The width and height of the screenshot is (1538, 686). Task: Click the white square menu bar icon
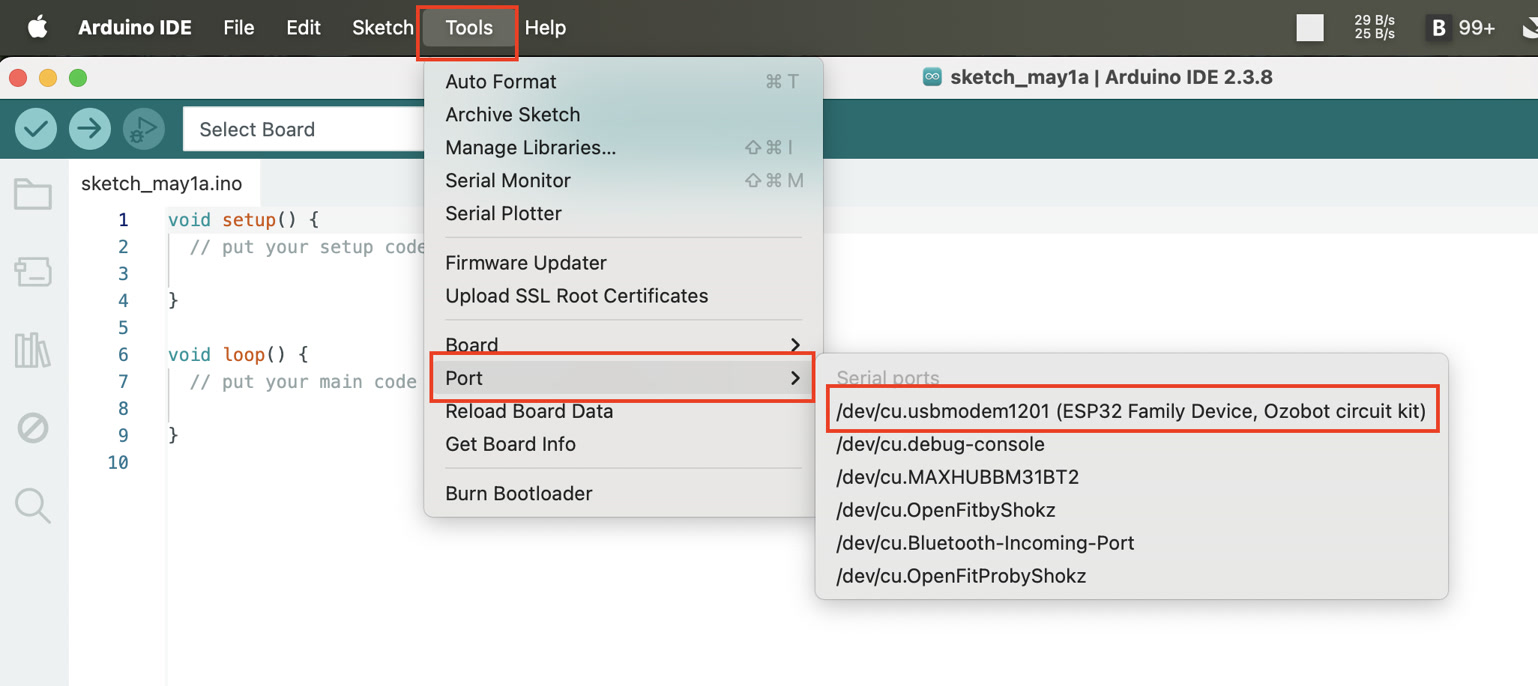(1310, 28)
